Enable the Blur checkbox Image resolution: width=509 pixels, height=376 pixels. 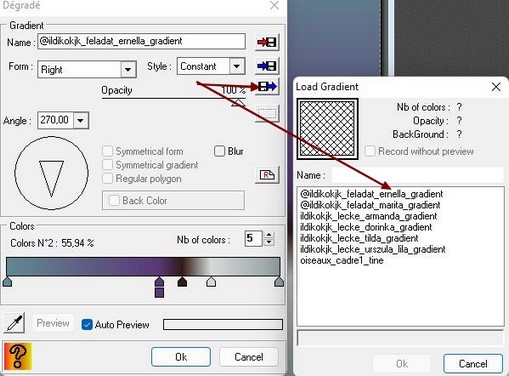point(219,151)
